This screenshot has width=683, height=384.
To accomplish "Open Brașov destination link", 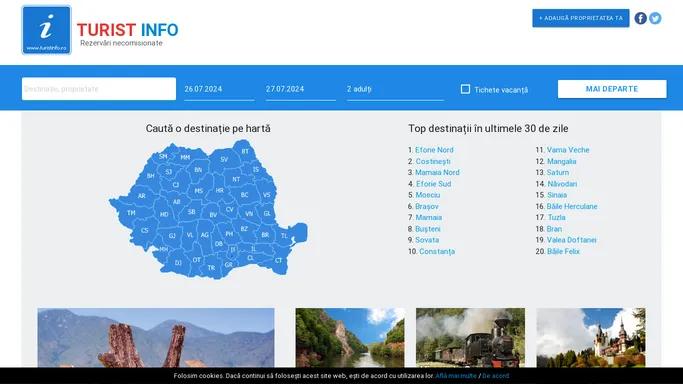I will (426, 206).
